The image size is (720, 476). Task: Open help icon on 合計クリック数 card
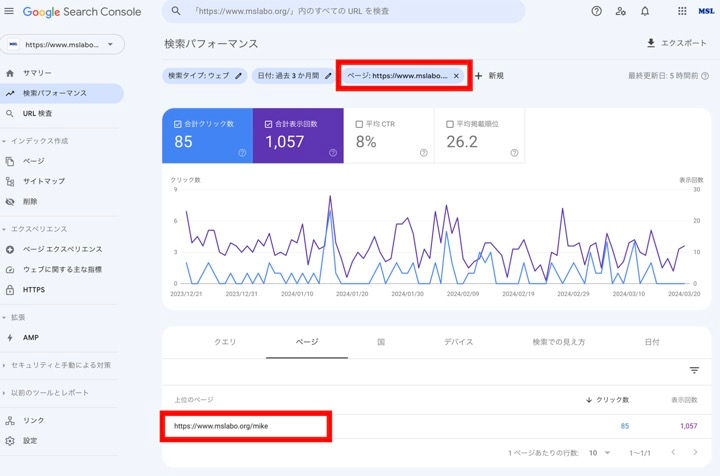click(x=242, y=153)
